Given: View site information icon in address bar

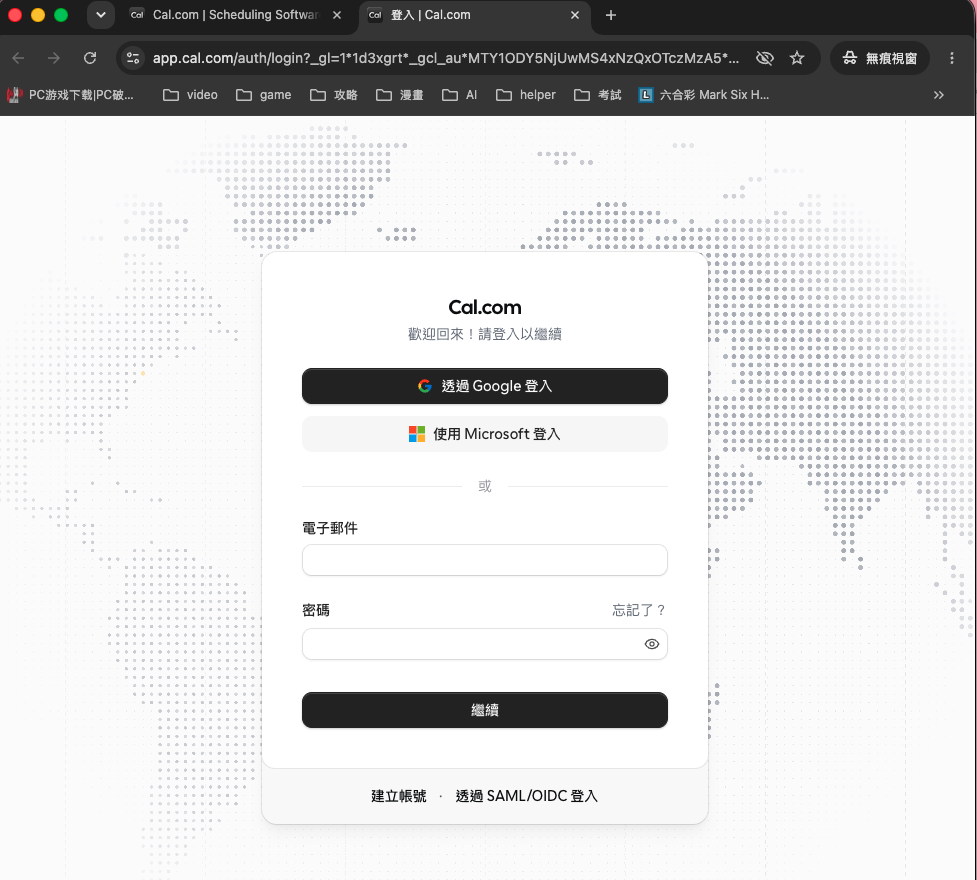Looking at the screenshot, I should (133, 58).
